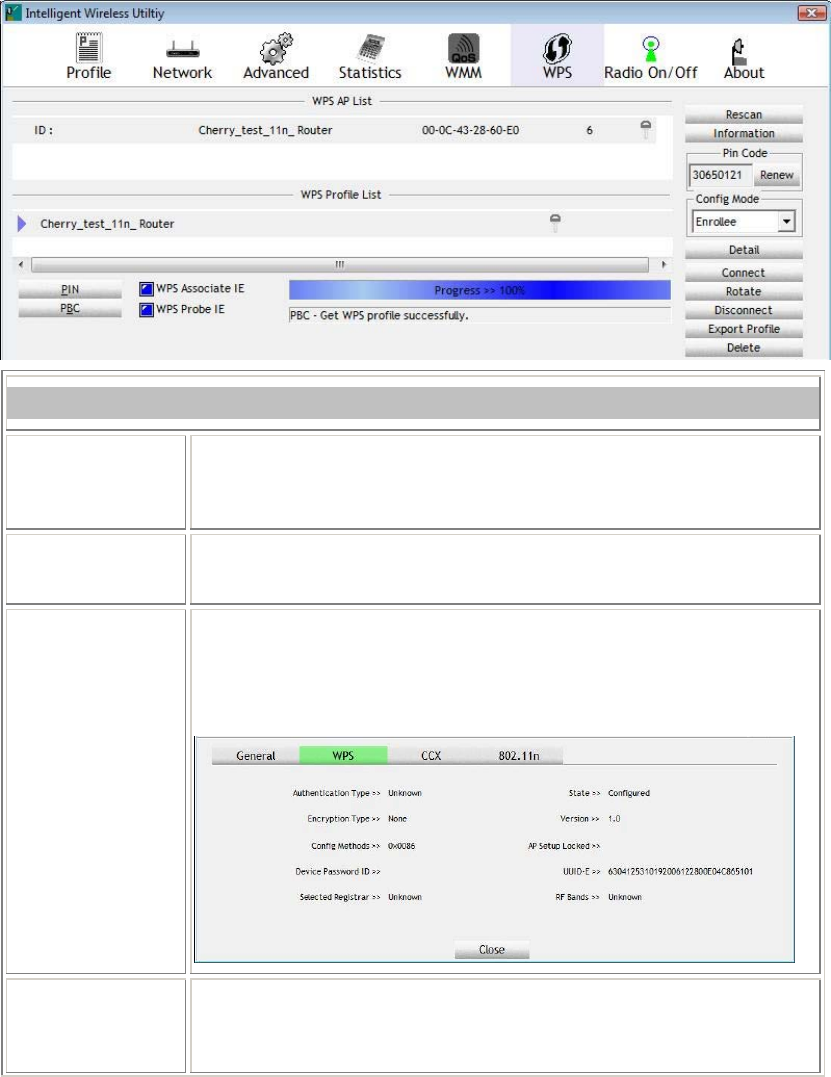Open the Statistics calculator icon
Image resolution: width=831 pixels, height=1077 pixels.
[369, 56]
